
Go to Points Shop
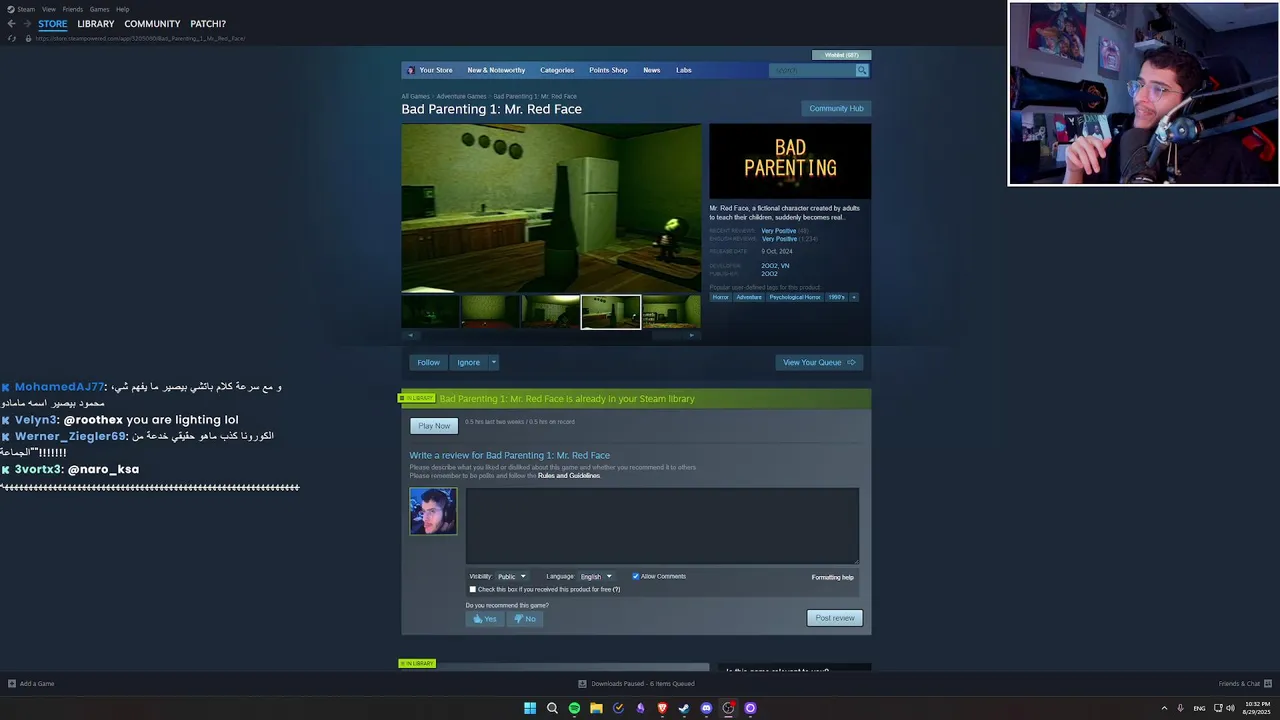(608, 70)
